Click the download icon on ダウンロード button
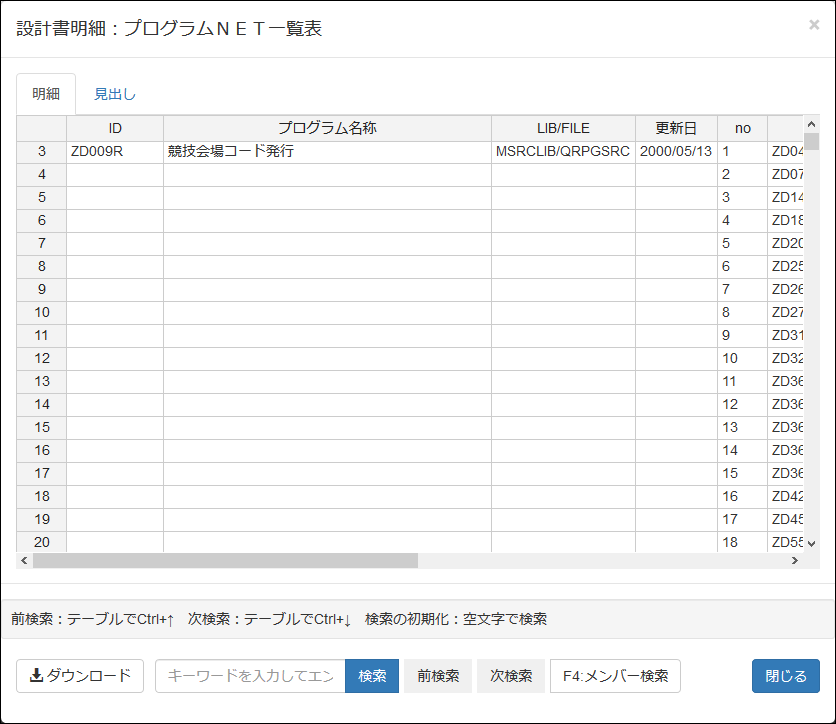 [36, 675]
